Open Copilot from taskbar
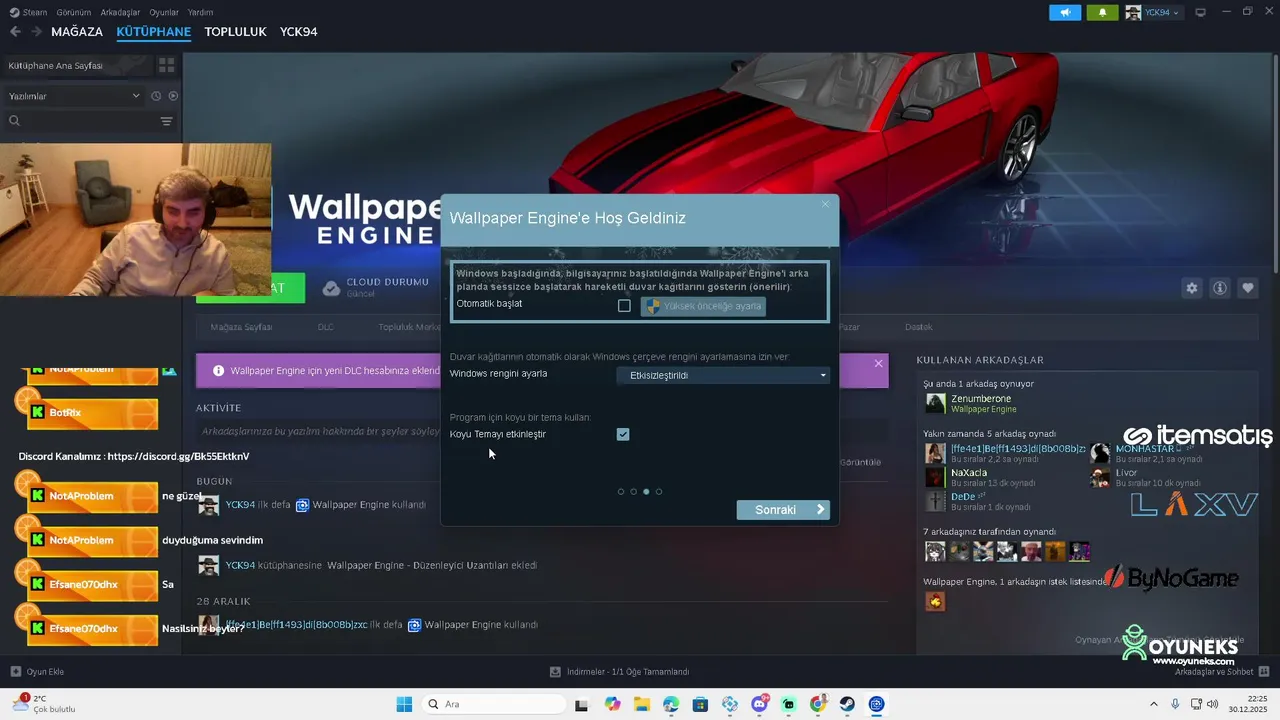Screen dimensions: 1280x720 [612, 704]
